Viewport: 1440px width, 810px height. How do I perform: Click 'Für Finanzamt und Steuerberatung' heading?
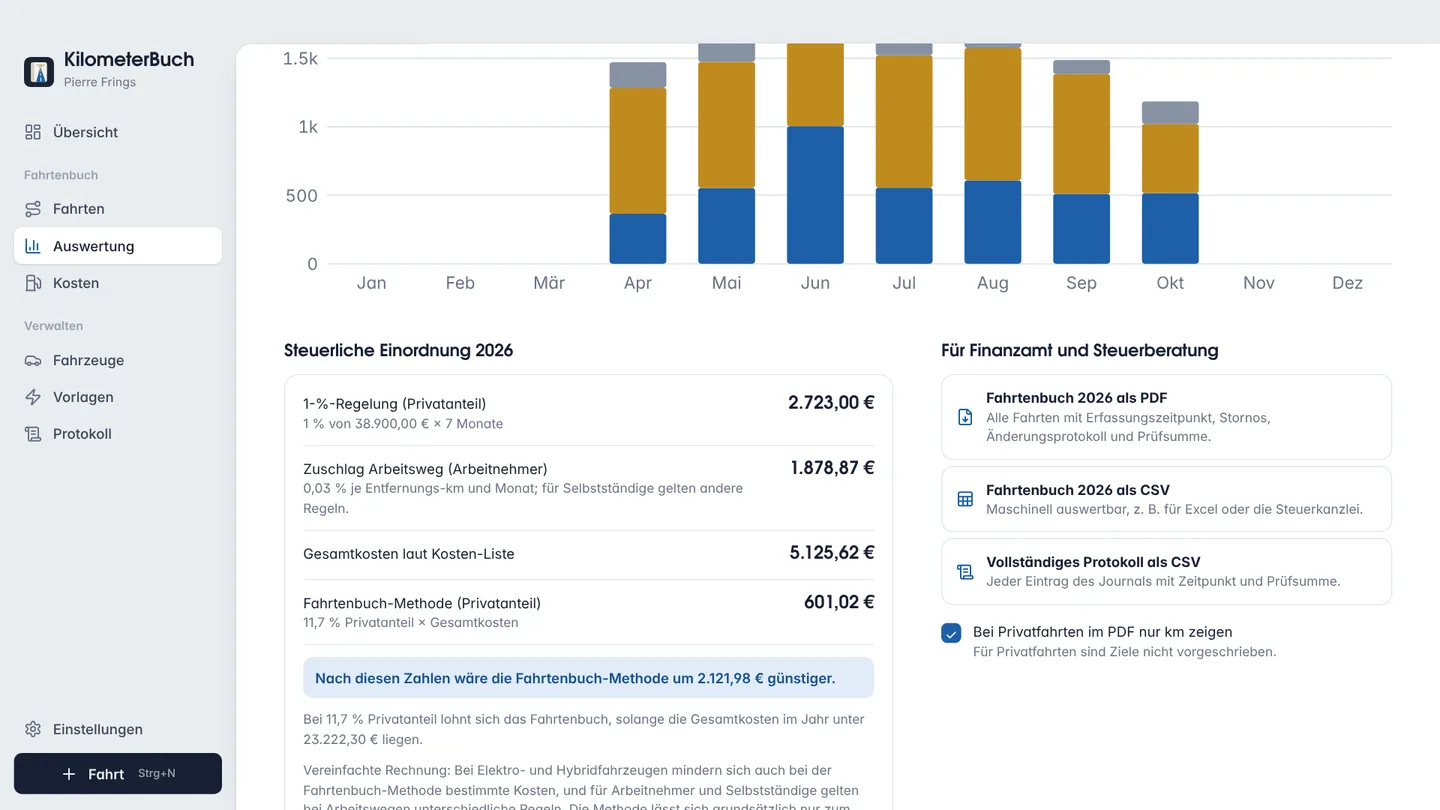1080,351
